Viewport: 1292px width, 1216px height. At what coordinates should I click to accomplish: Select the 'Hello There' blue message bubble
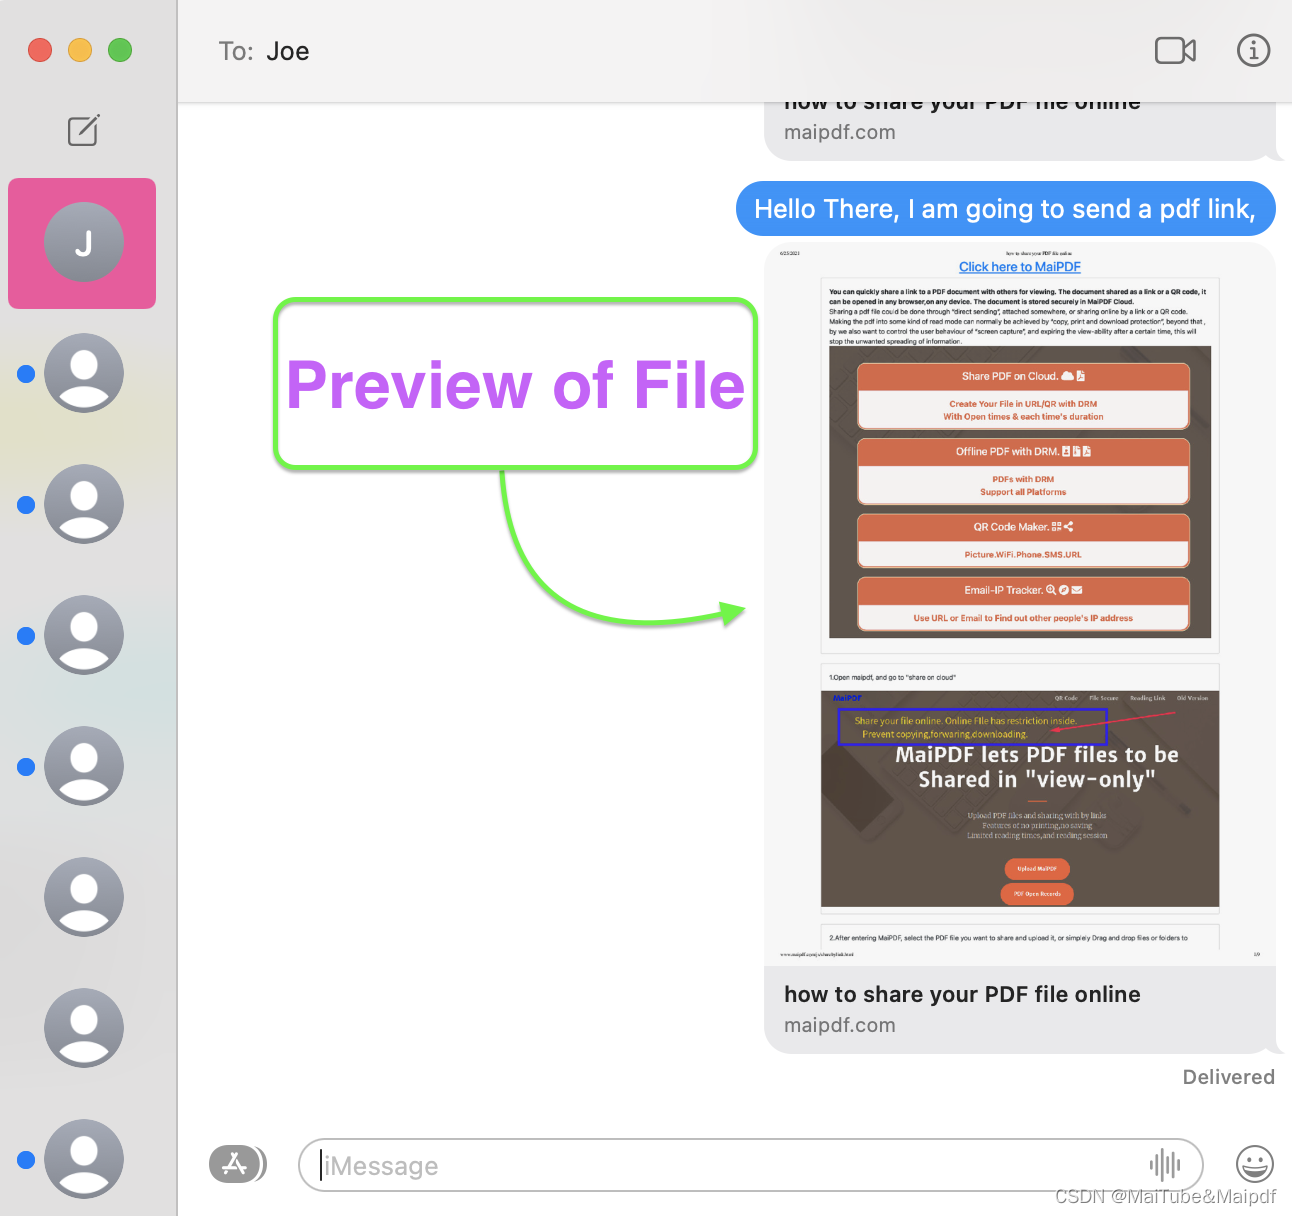point(1006,209)
